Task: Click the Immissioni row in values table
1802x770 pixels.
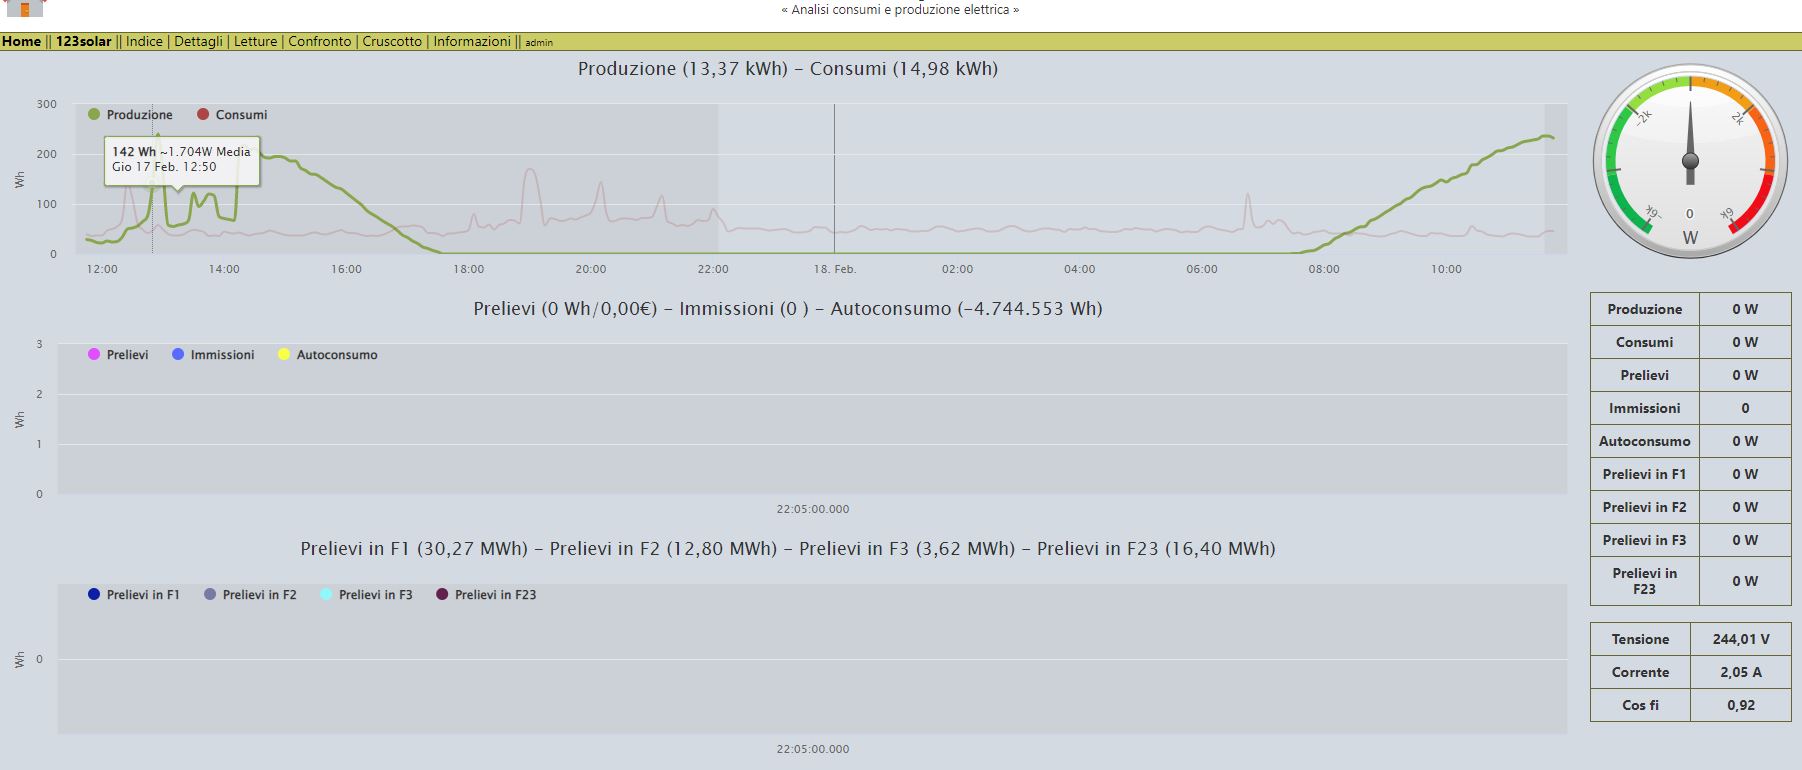Action: [x=1691, y=408]
